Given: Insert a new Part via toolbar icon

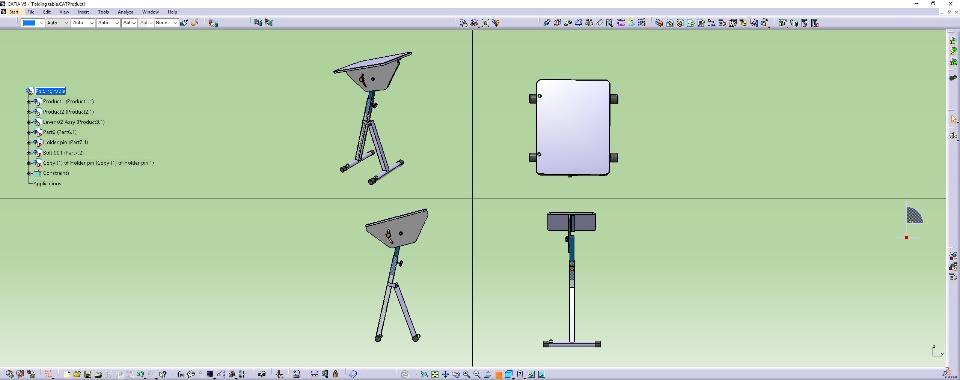Looking at the screenshot, I should tap(680, 23).
